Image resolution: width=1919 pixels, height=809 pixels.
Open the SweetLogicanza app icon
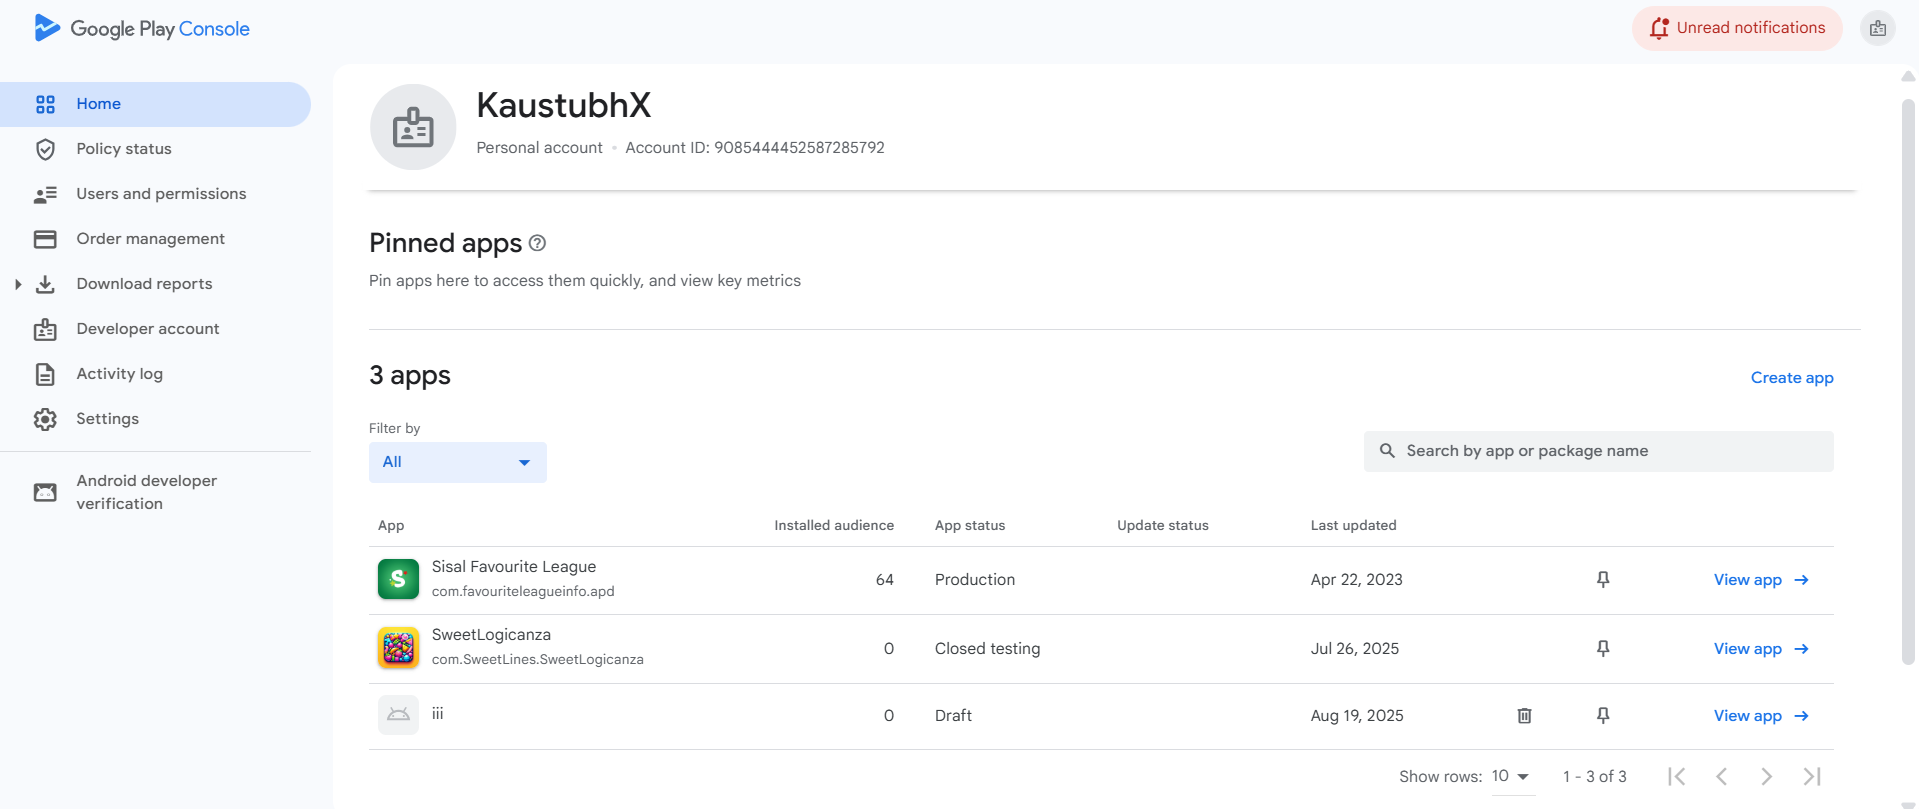(x=398, y=648)
